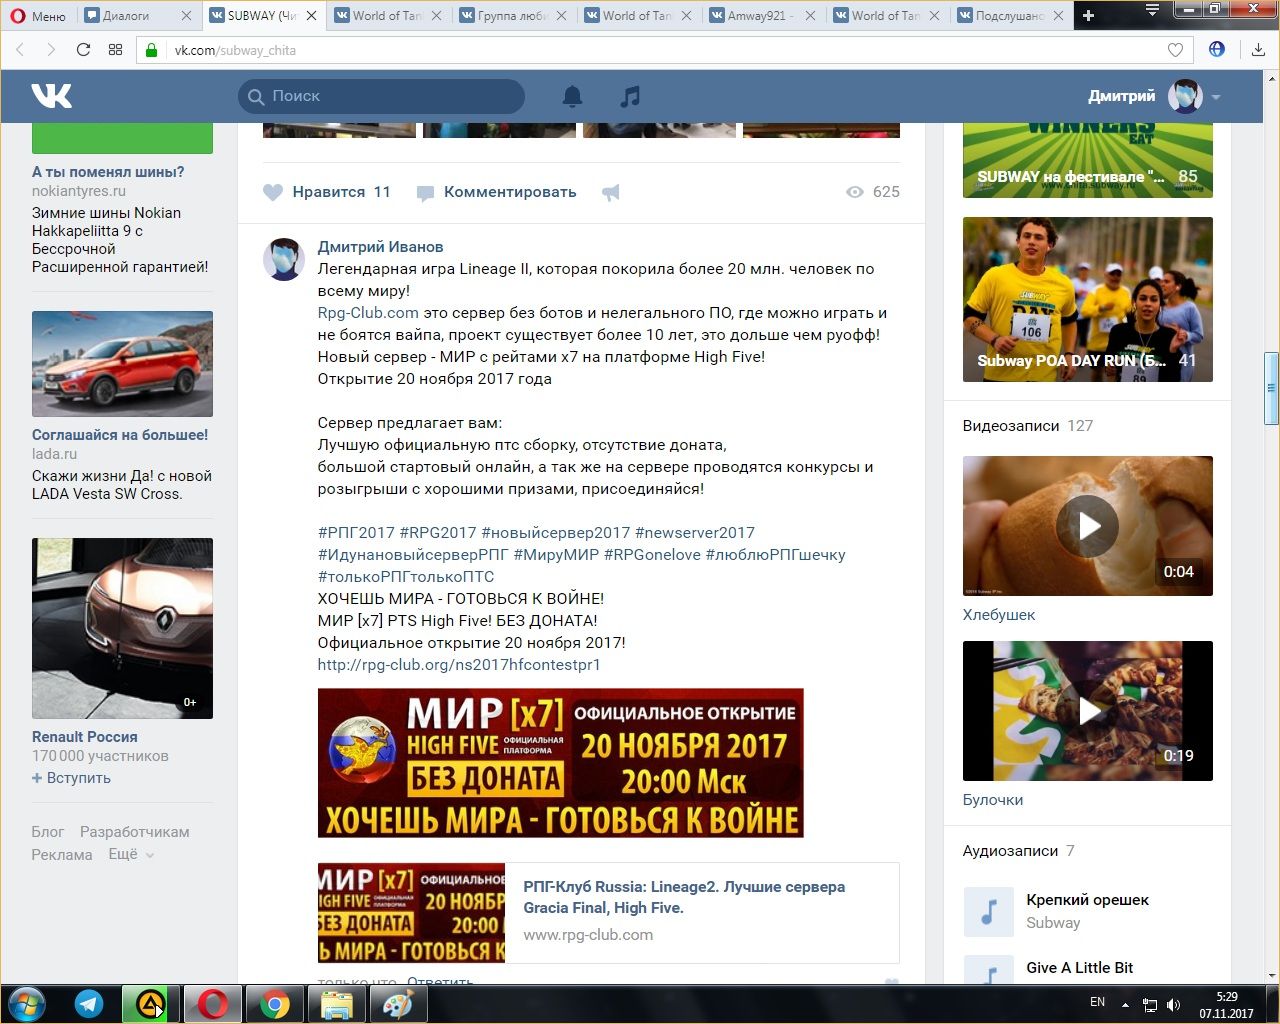The width and height of the screenshot is (1280, 1024).
Task: Click the page scrollbar thumb
Action: pos(1271,388)
